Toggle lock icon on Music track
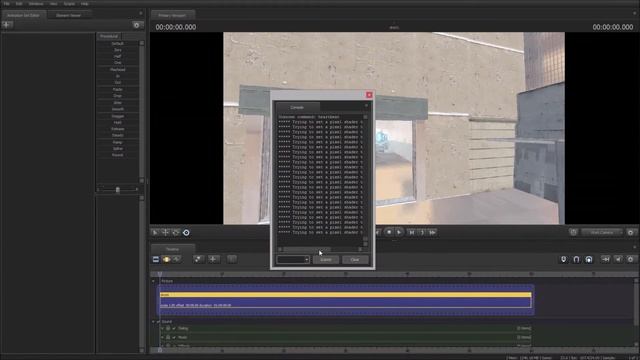The width and height of the screenshot is (640, 360). (168, 338)
